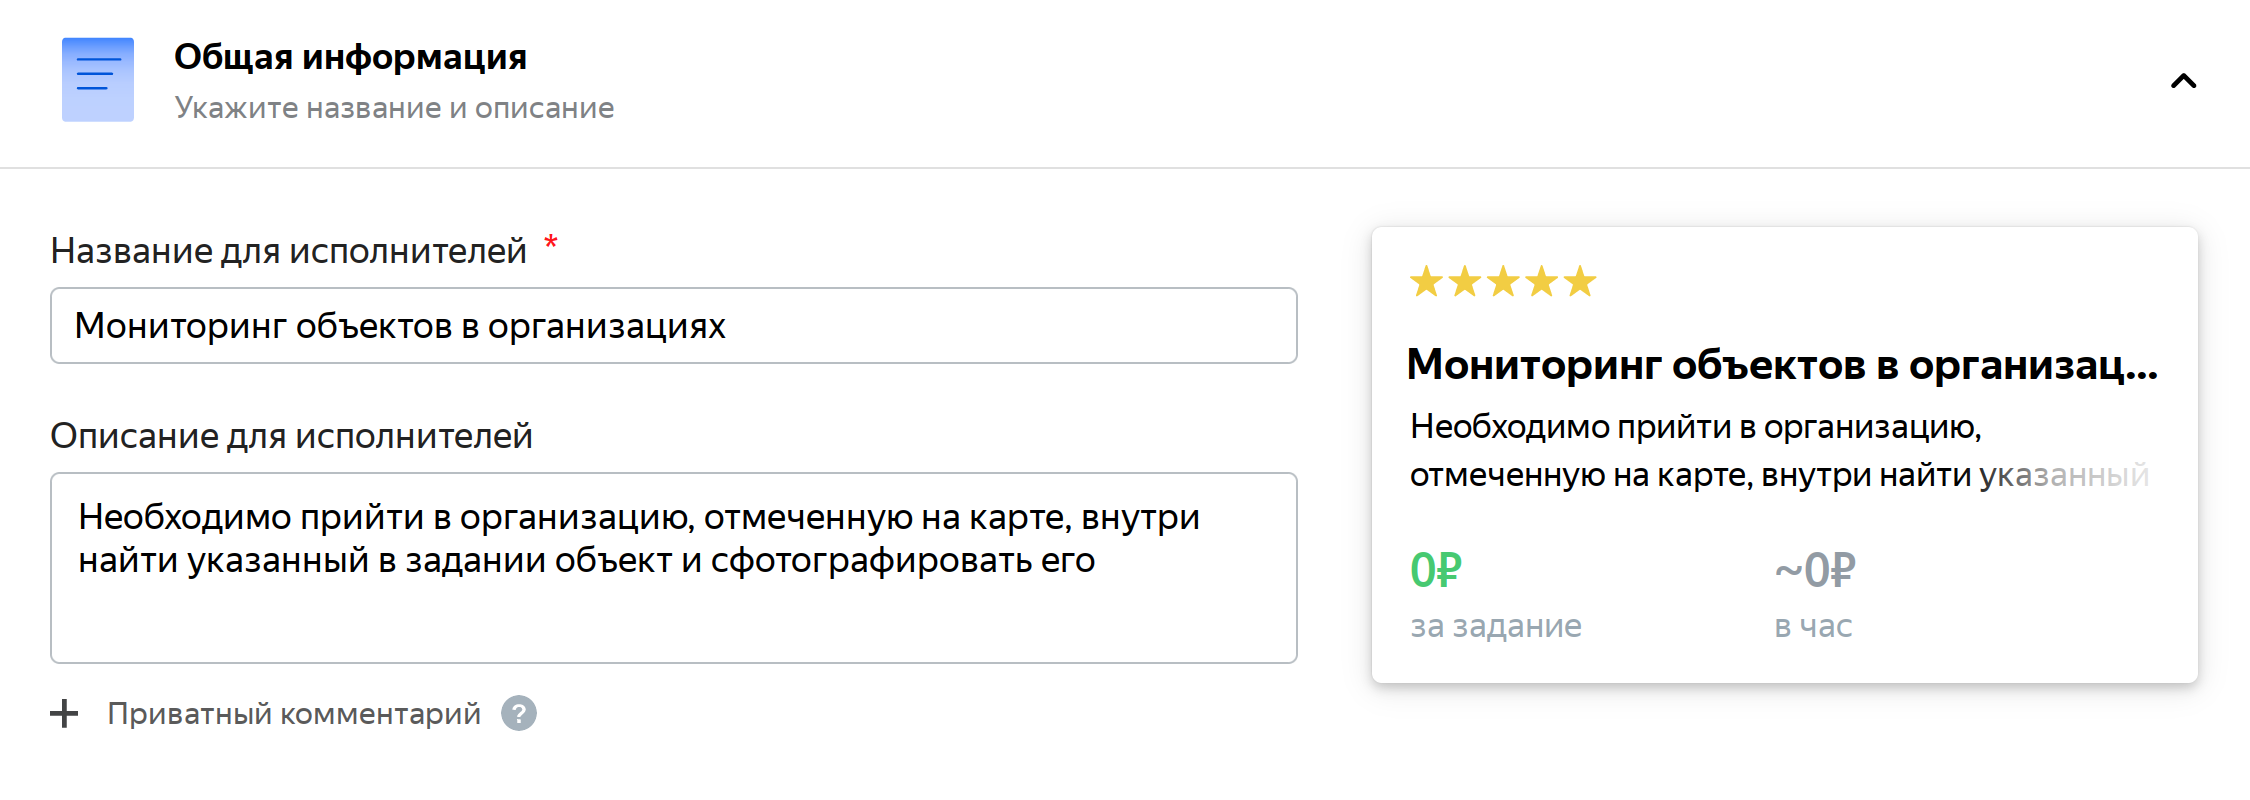
Task: Click the green 0₽ task price
Action: point(1436,571)
